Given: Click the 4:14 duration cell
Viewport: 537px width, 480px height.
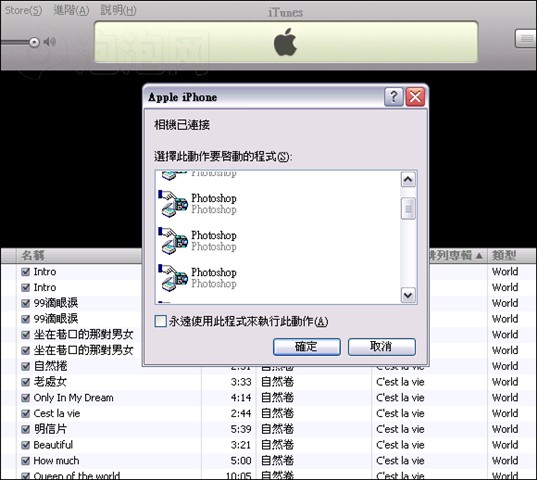Looking at the screenshot, I should 241,398.
